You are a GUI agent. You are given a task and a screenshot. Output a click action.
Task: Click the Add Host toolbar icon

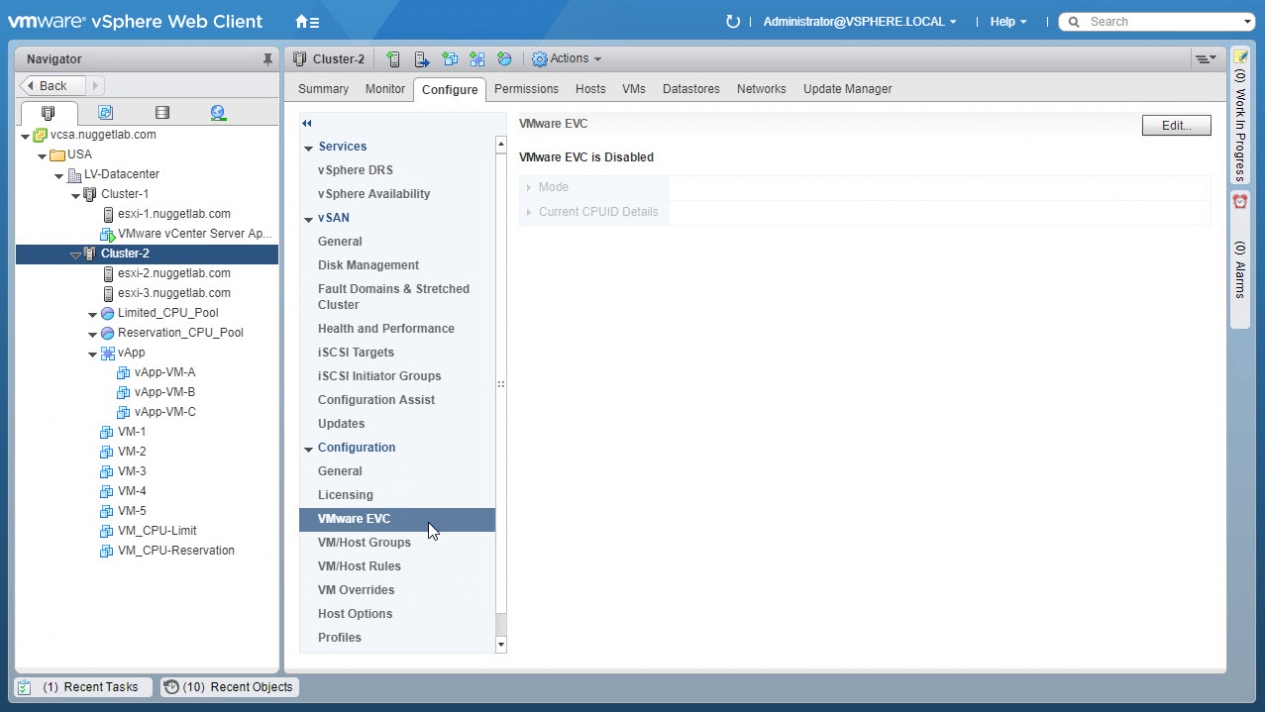coord(393,59)
